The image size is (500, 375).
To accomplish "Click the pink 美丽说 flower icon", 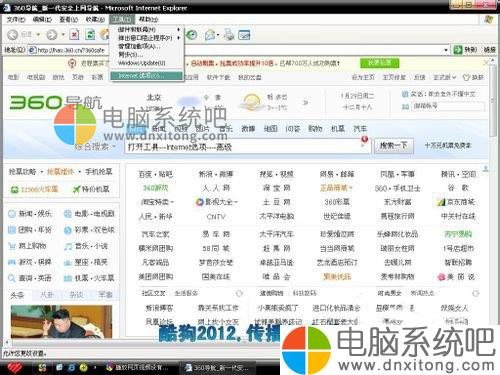I will 442,277.
